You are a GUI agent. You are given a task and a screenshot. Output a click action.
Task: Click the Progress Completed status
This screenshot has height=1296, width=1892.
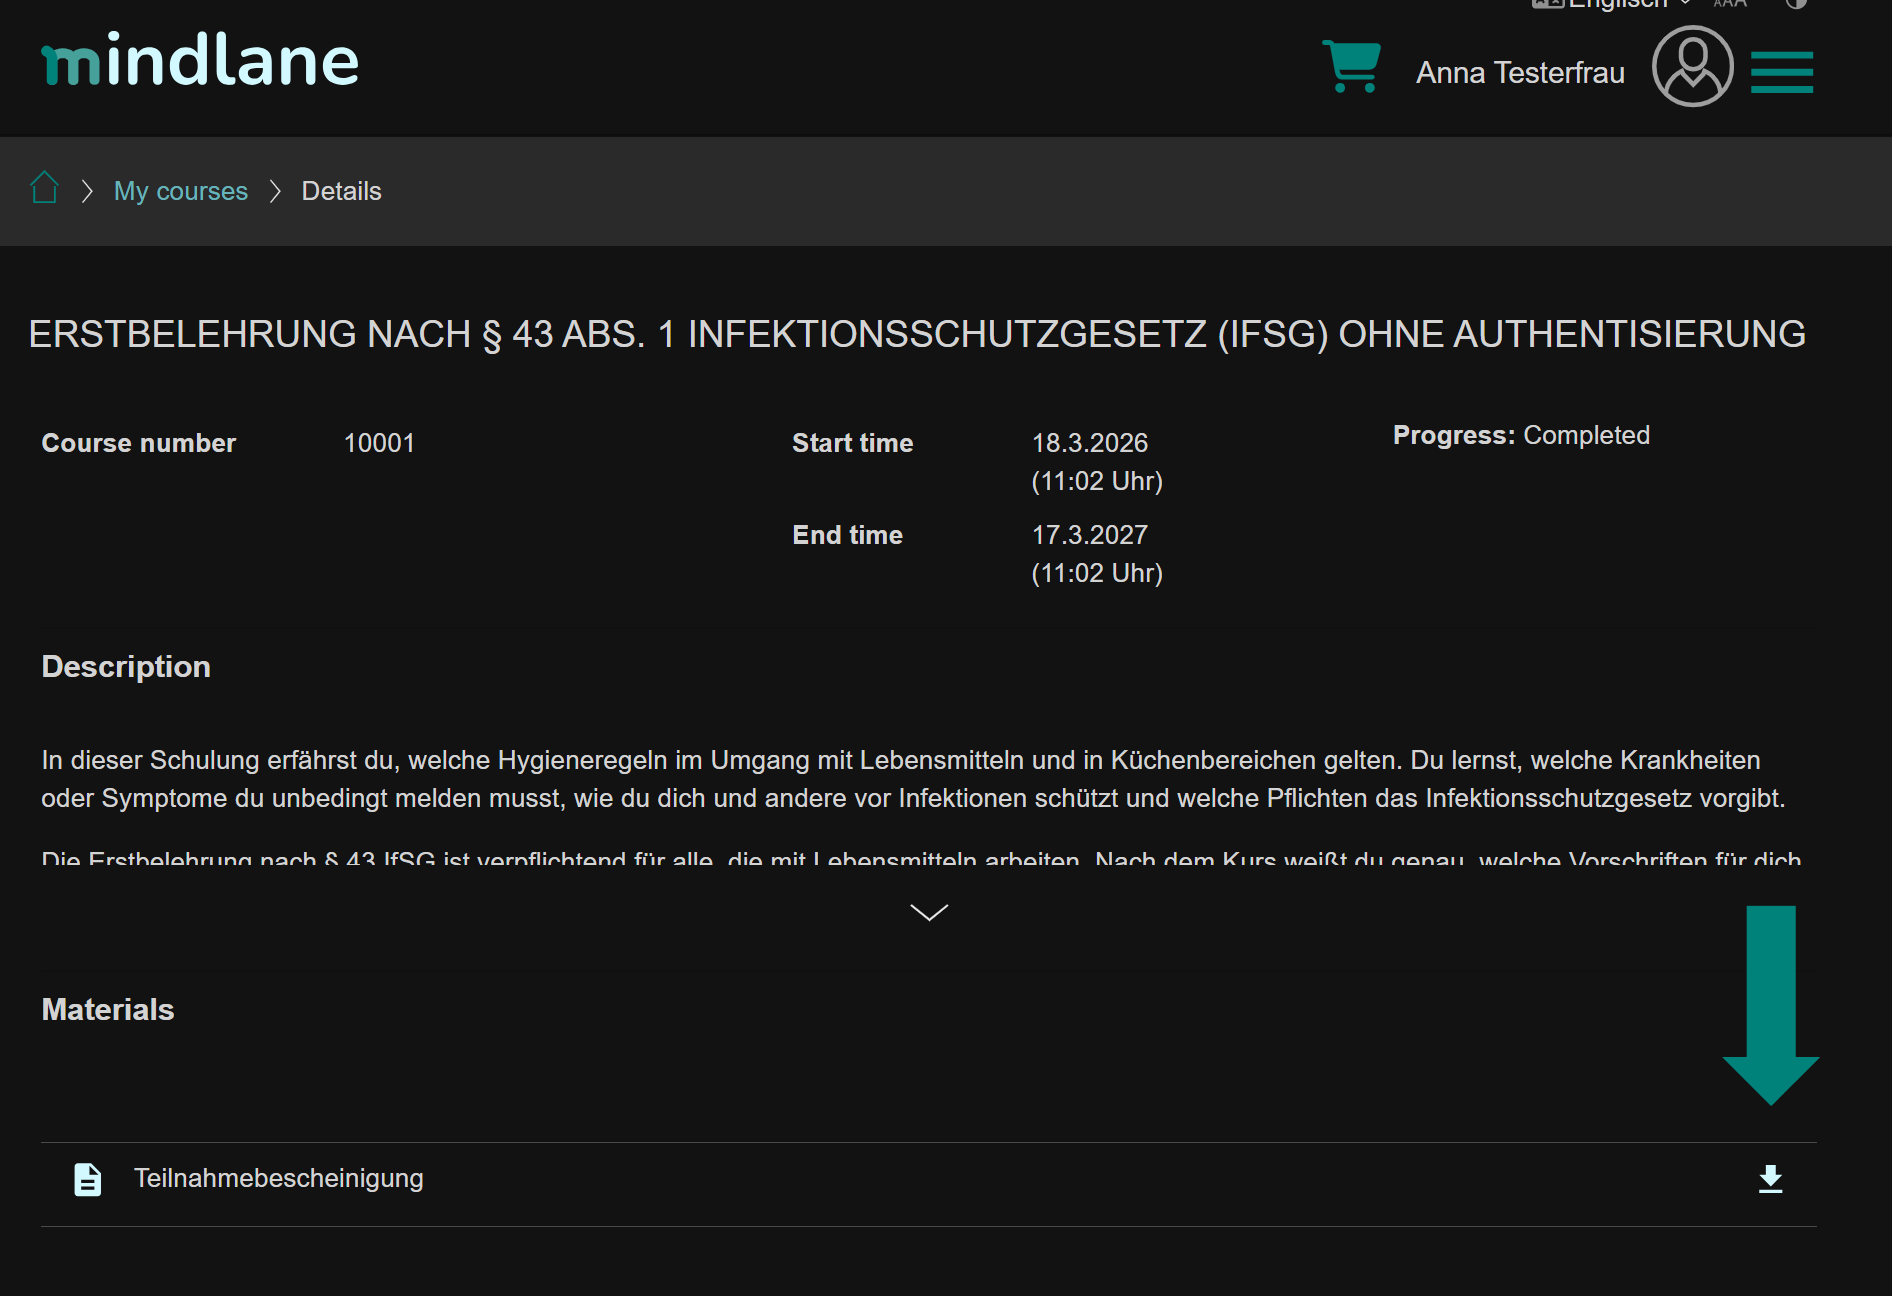pos(1521,436)
